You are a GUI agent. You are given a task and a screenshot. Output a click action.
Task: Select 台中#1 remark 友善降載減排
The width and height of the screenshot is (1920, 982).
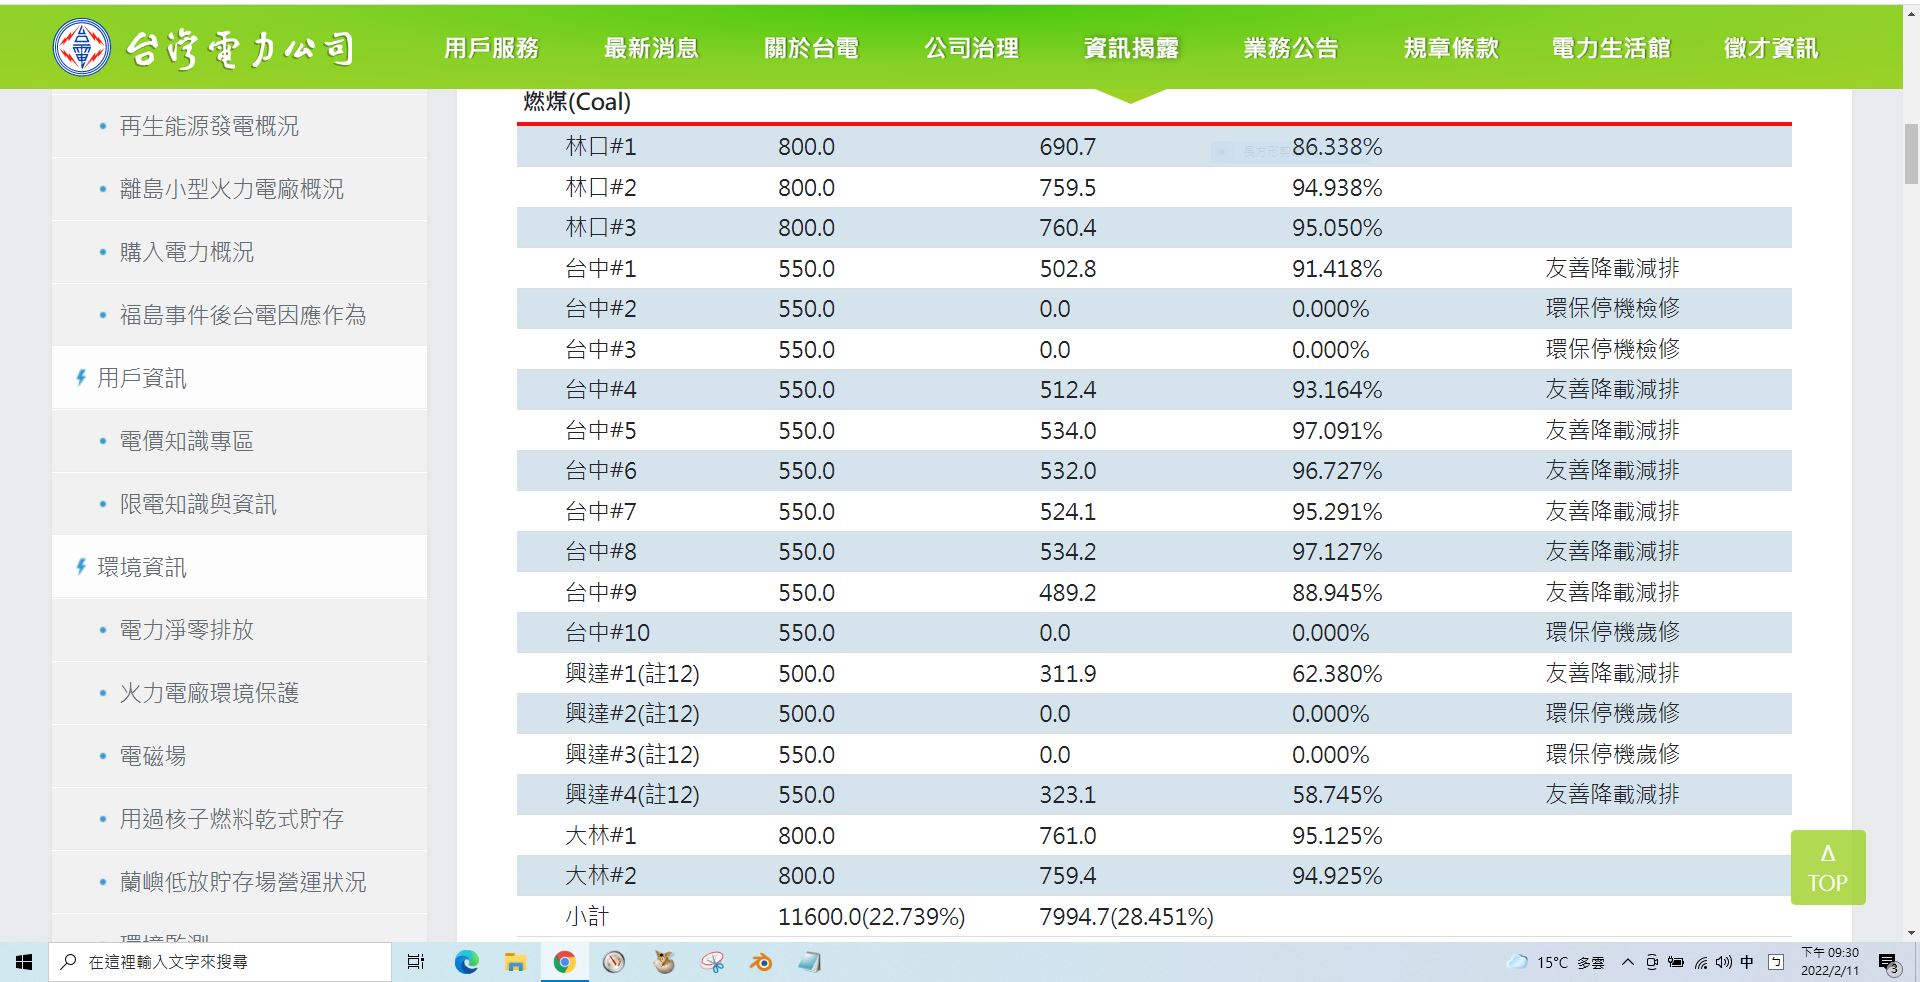(x=1612, y=268)
